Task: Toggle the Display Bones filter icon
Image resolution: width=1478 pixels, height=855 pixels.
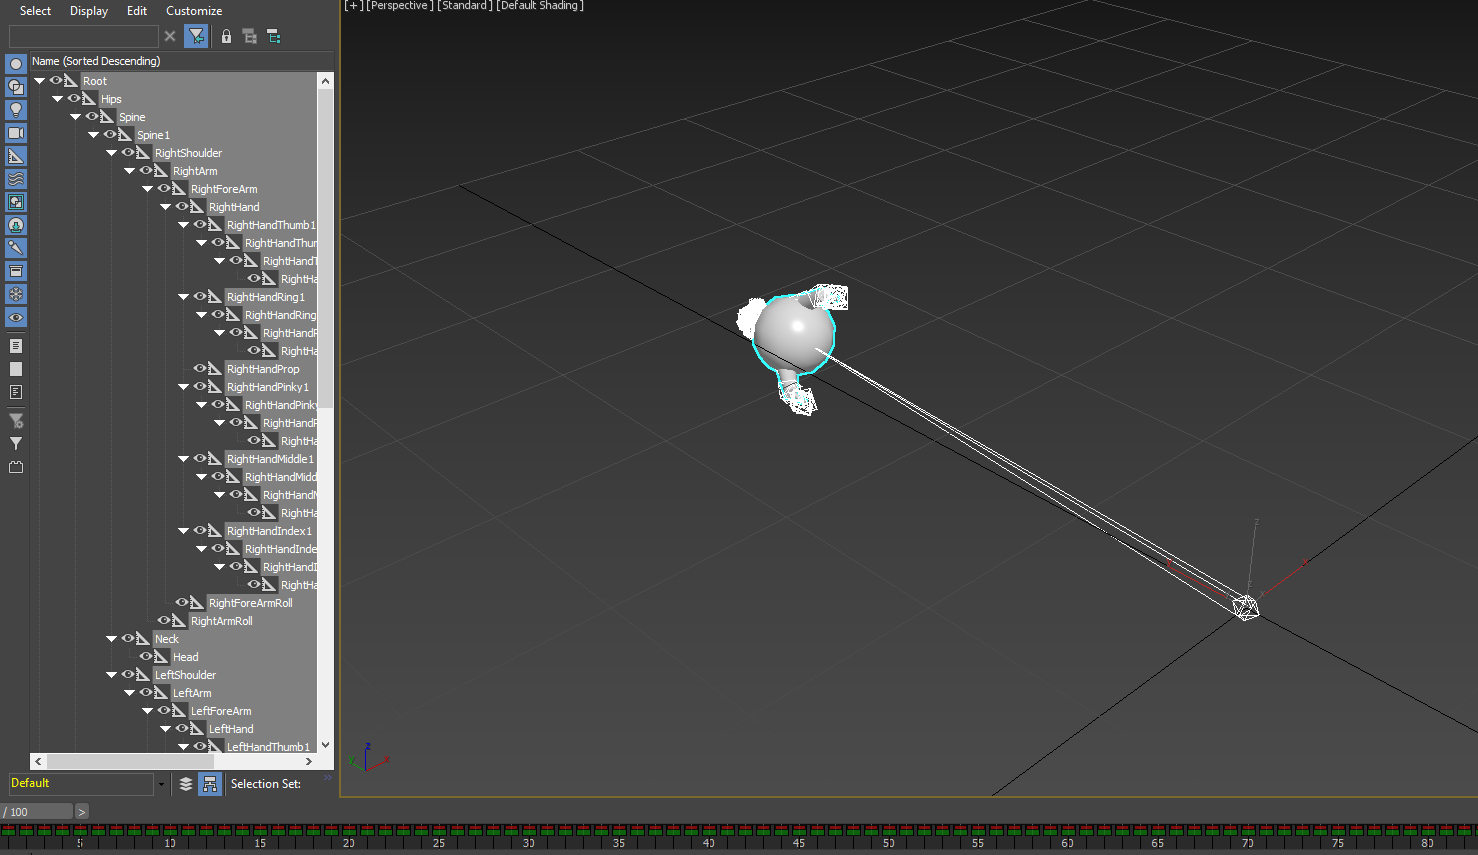Action: 16,247
